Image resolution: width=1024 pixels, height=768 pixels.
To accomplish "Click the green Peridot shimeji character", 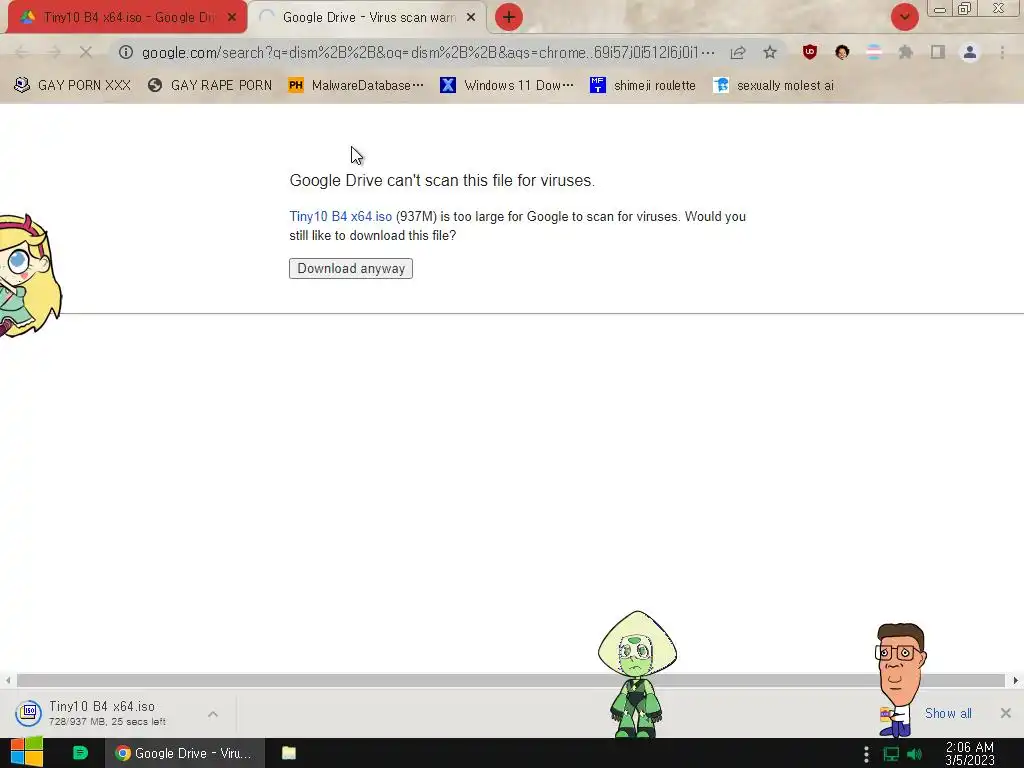I will point(637,673).
